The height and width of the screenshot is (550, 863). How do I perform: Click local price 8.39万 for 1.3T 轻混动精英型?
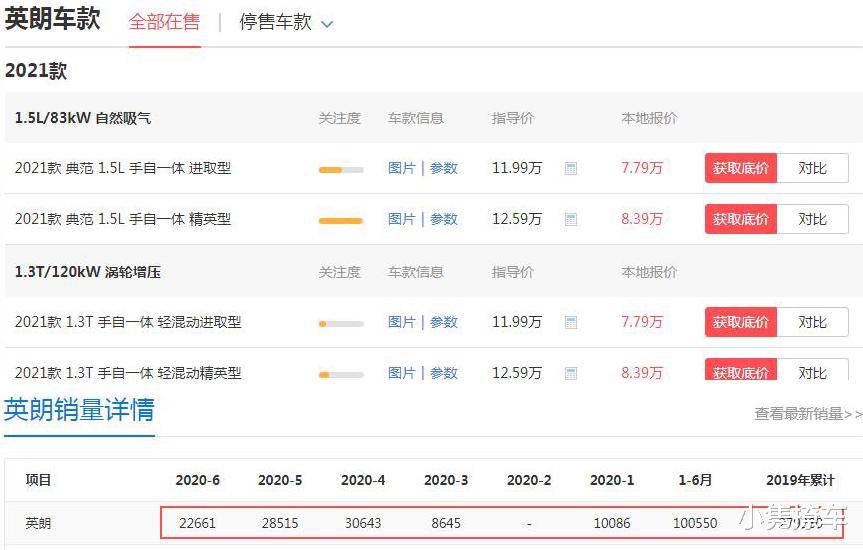642,373
